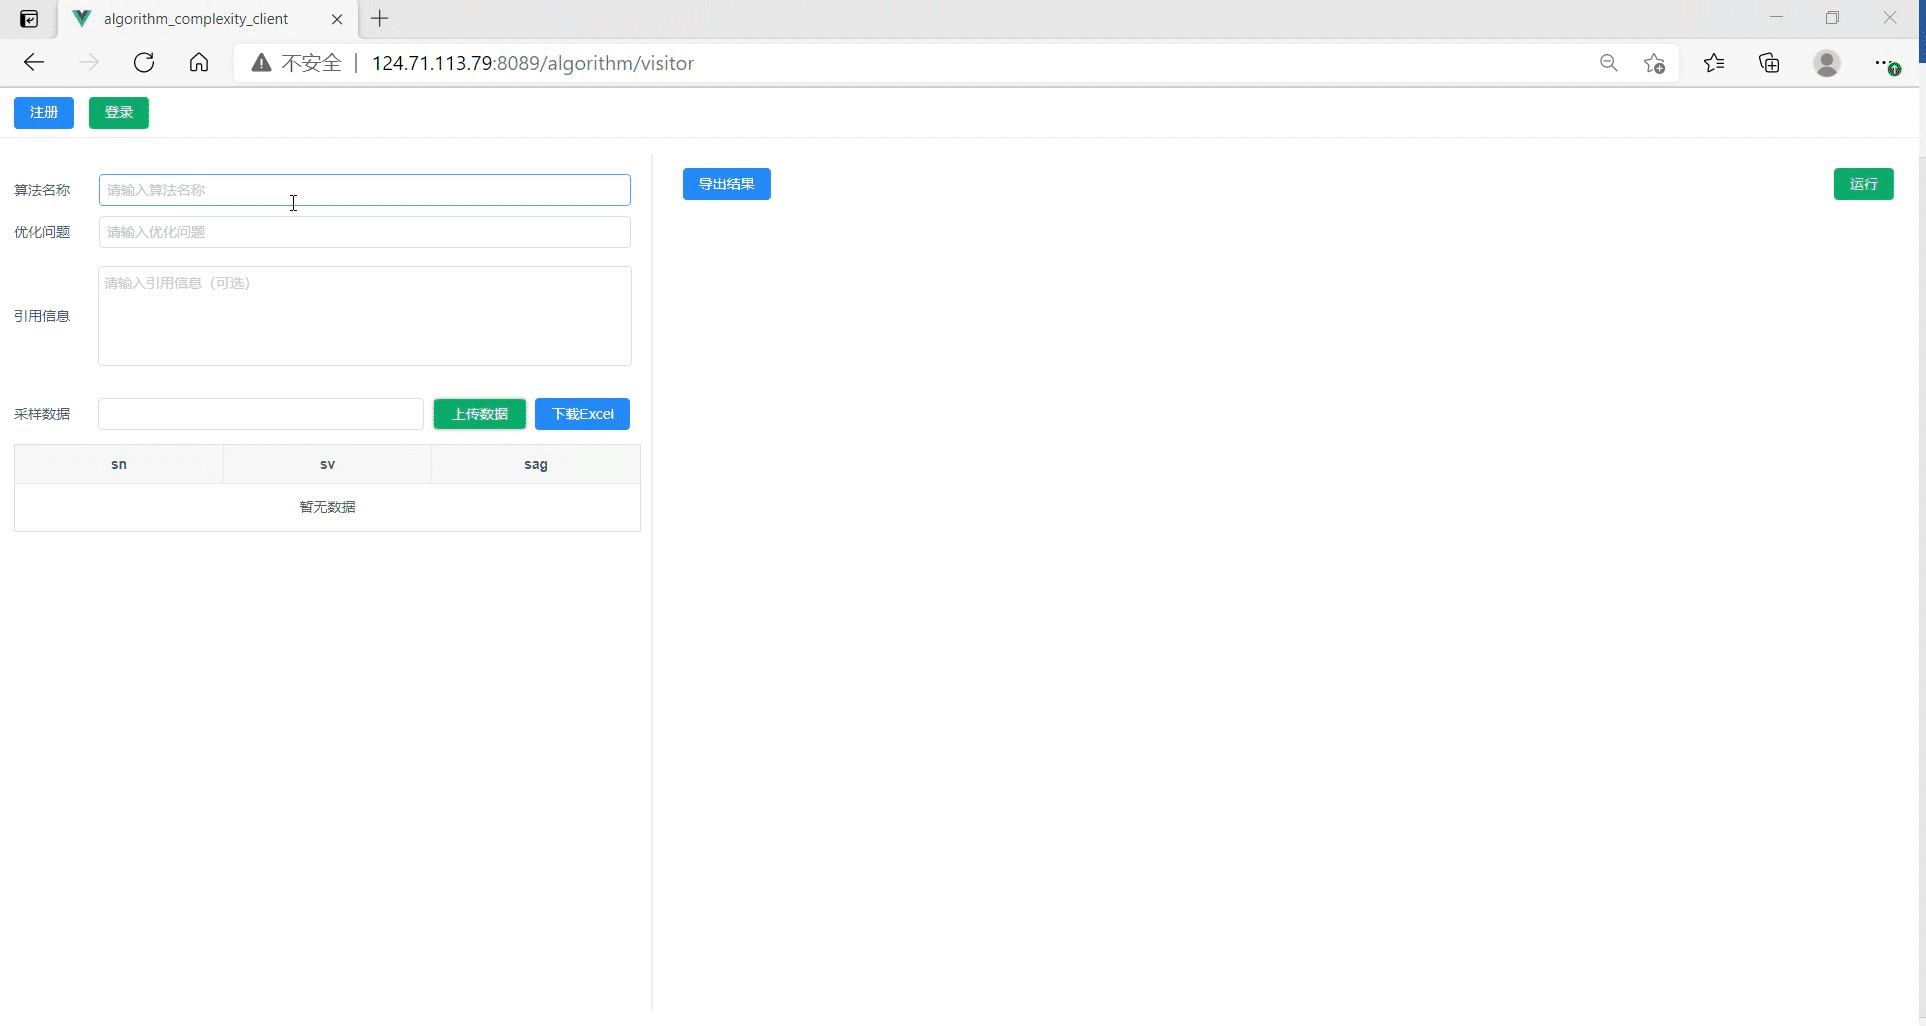Click the 导出结果 export button
Viewport: 1926px width, 1026px height.
pyautogui.click(x=726, y=184)
